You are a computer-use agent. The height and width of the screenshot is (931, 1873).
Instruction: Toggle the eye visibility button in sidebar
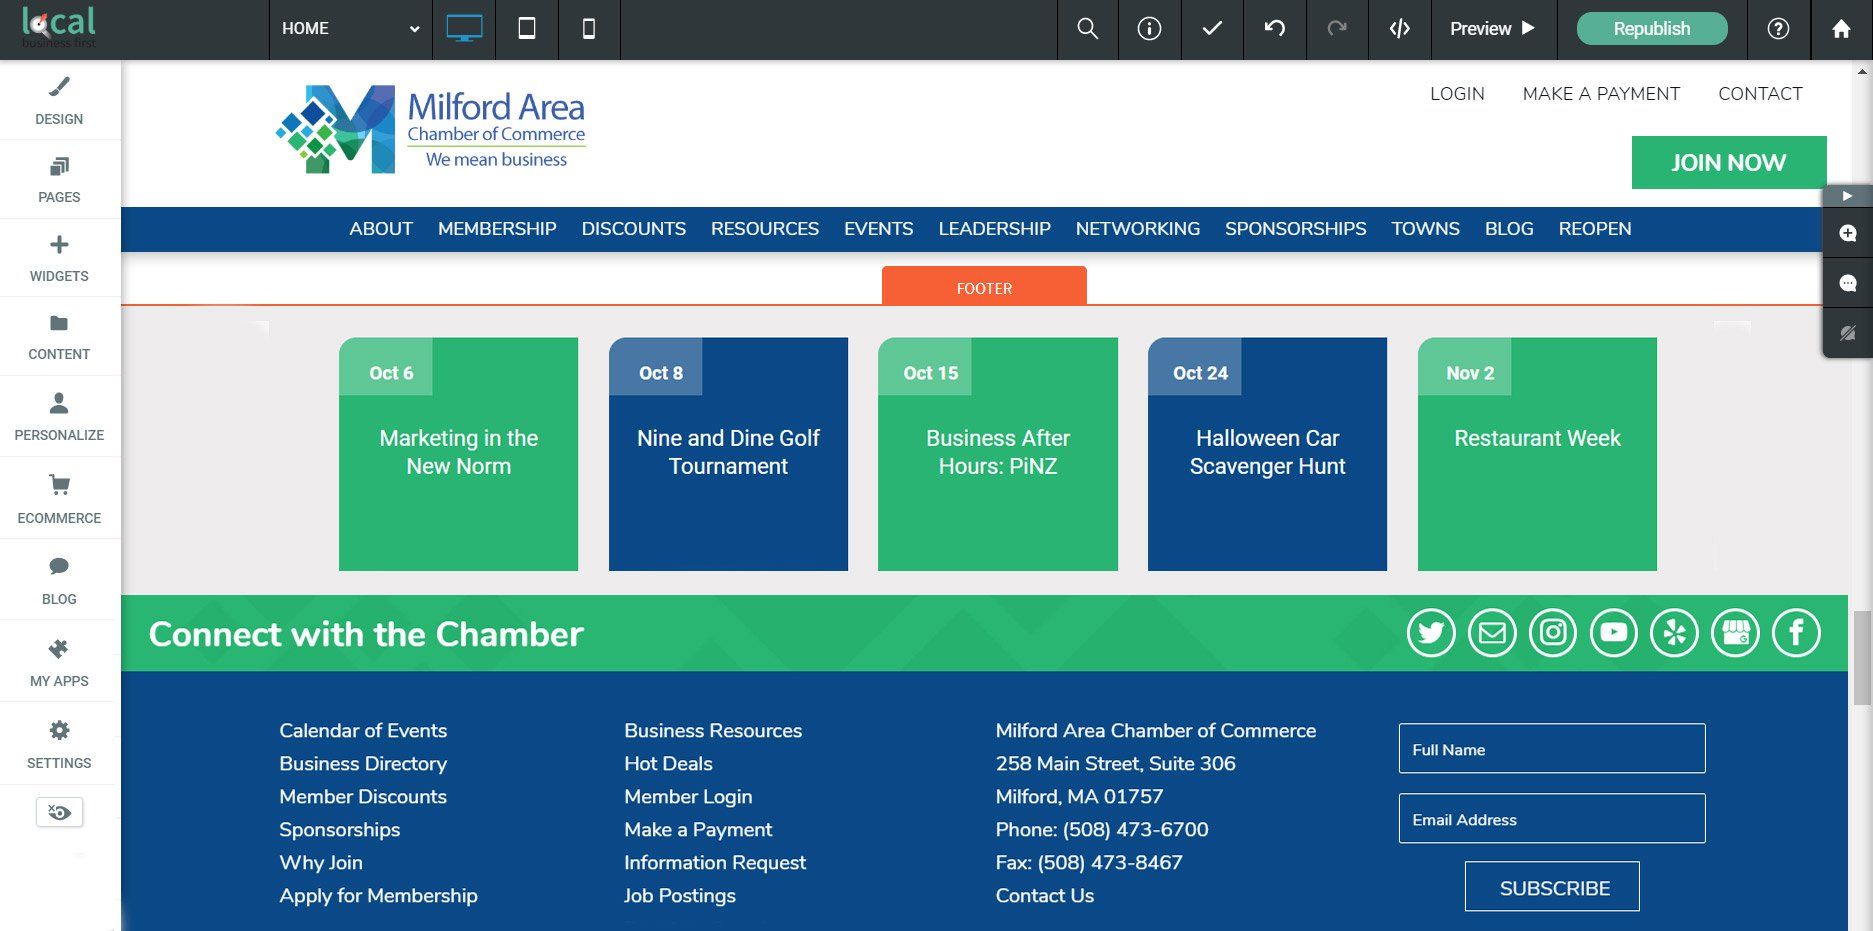coord(59,812)
